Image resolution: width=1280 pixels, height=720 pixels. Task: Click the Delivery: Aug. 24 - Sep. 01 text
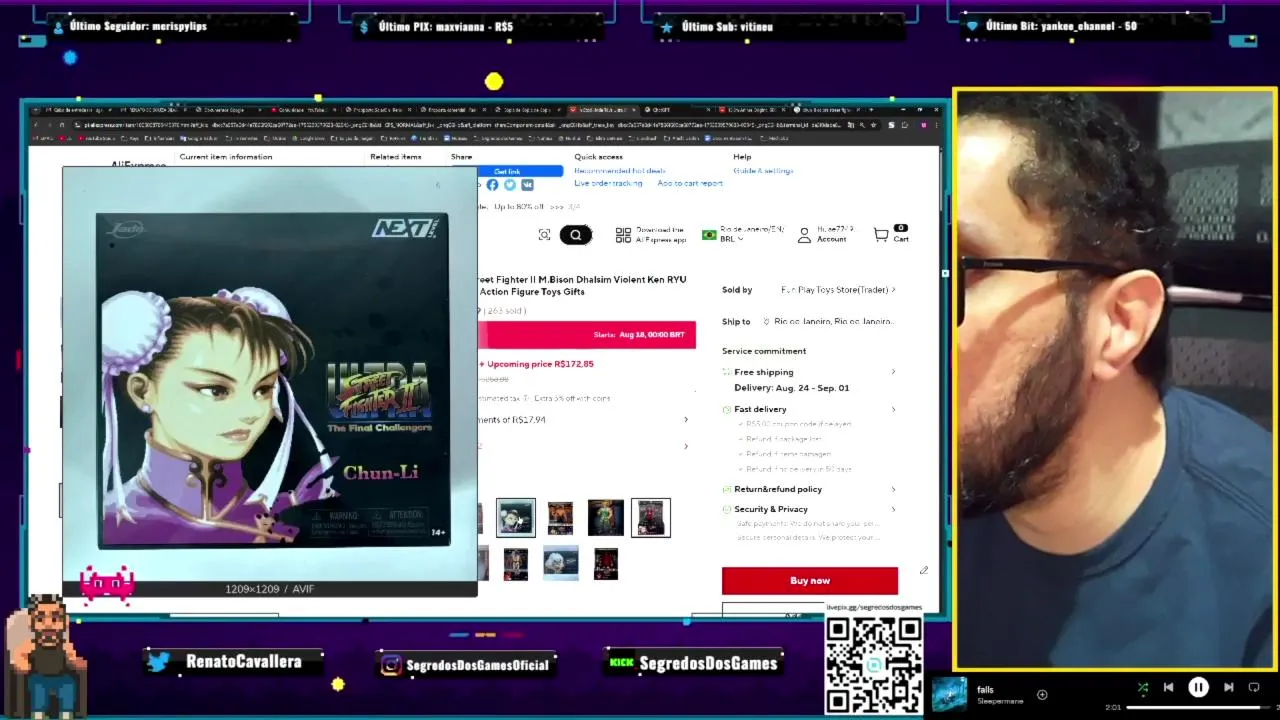[791, 388]
